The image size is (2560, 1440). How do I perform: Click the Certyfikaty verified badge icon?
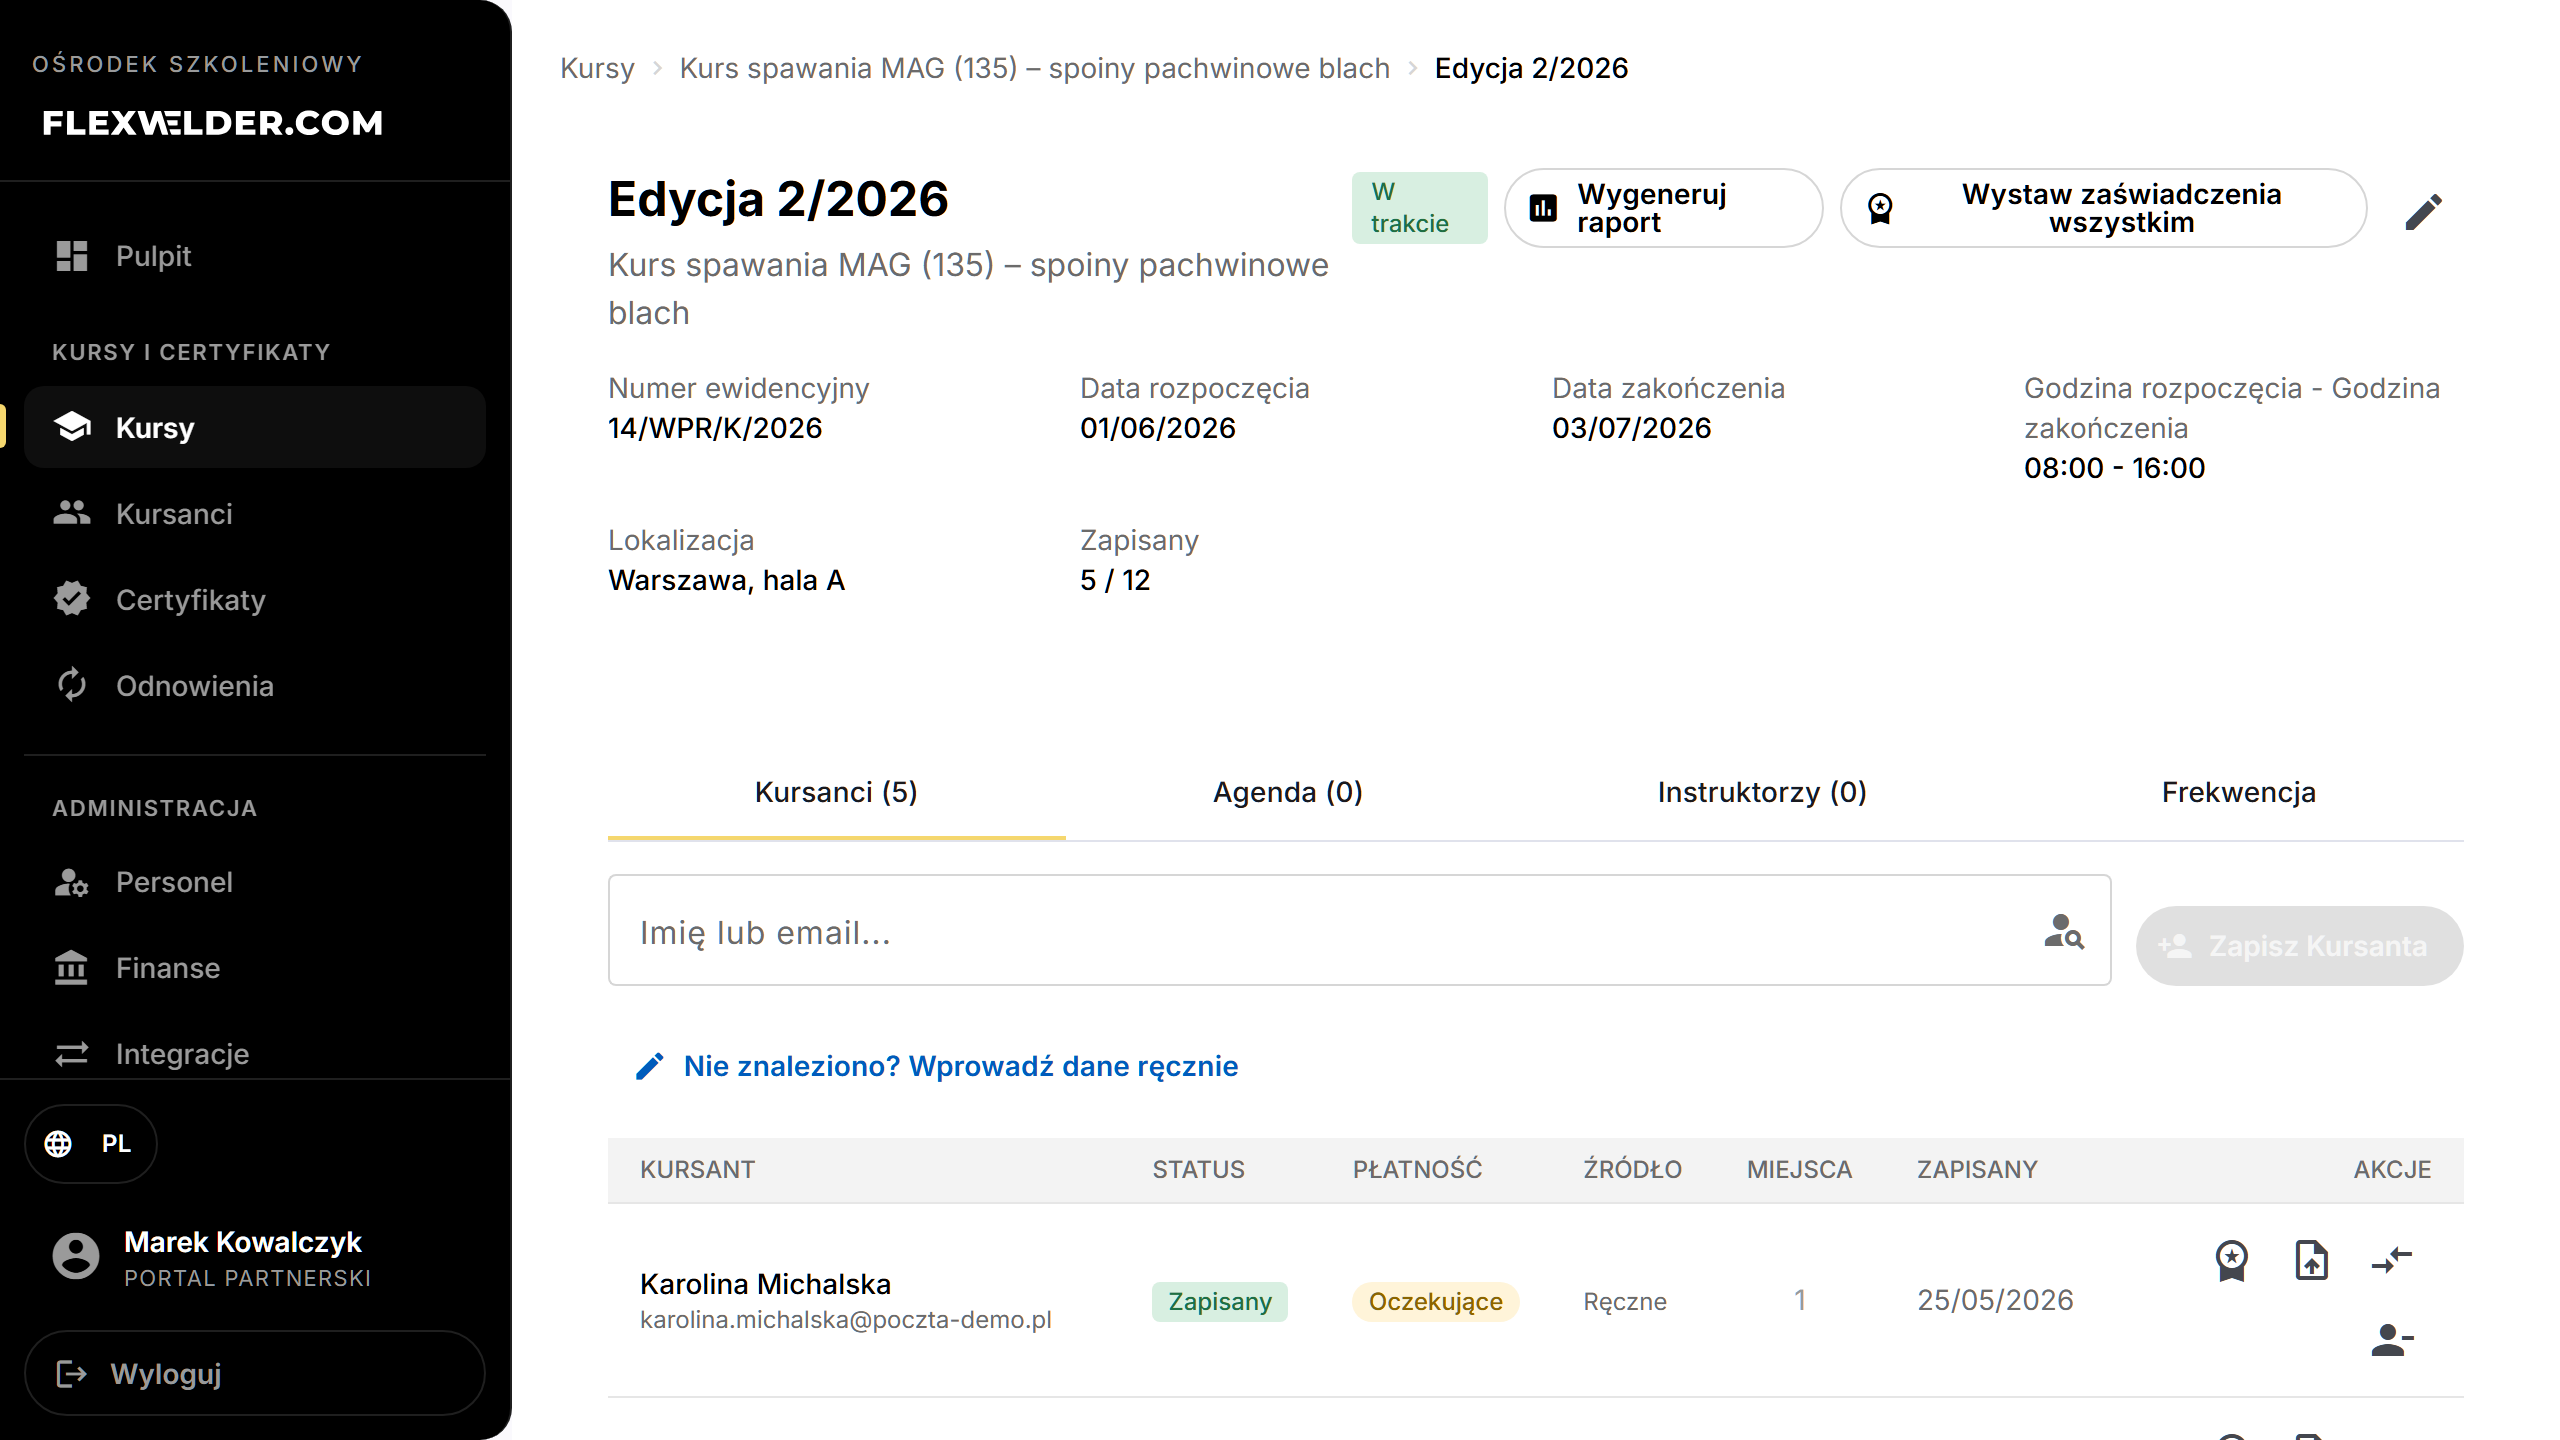click(x=72, y=599)
